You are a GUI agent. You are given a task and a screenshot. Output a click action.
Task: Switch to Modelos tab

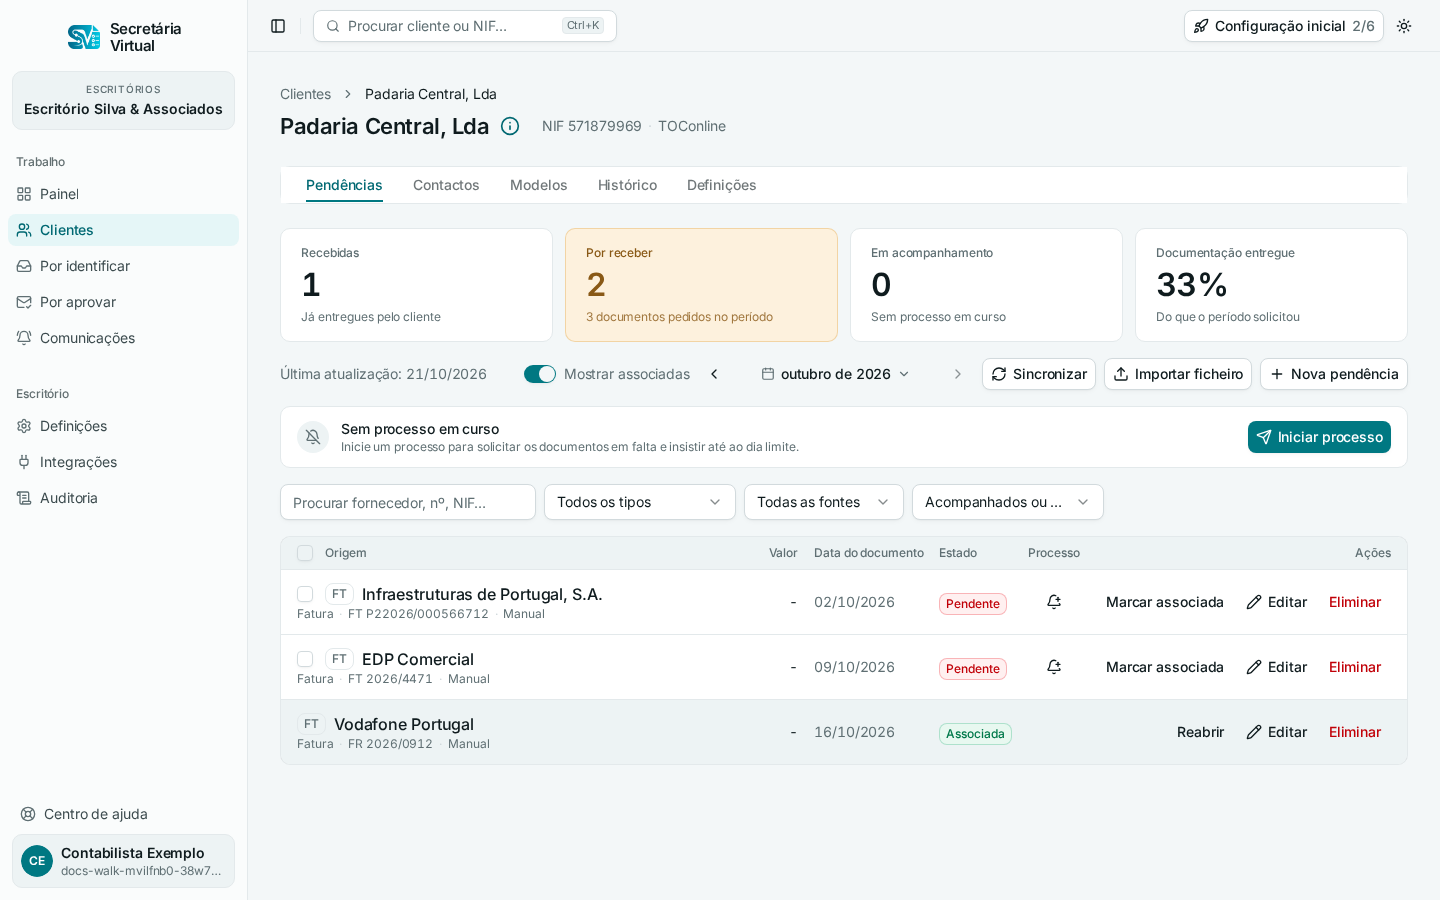click(x=539, y=185)
